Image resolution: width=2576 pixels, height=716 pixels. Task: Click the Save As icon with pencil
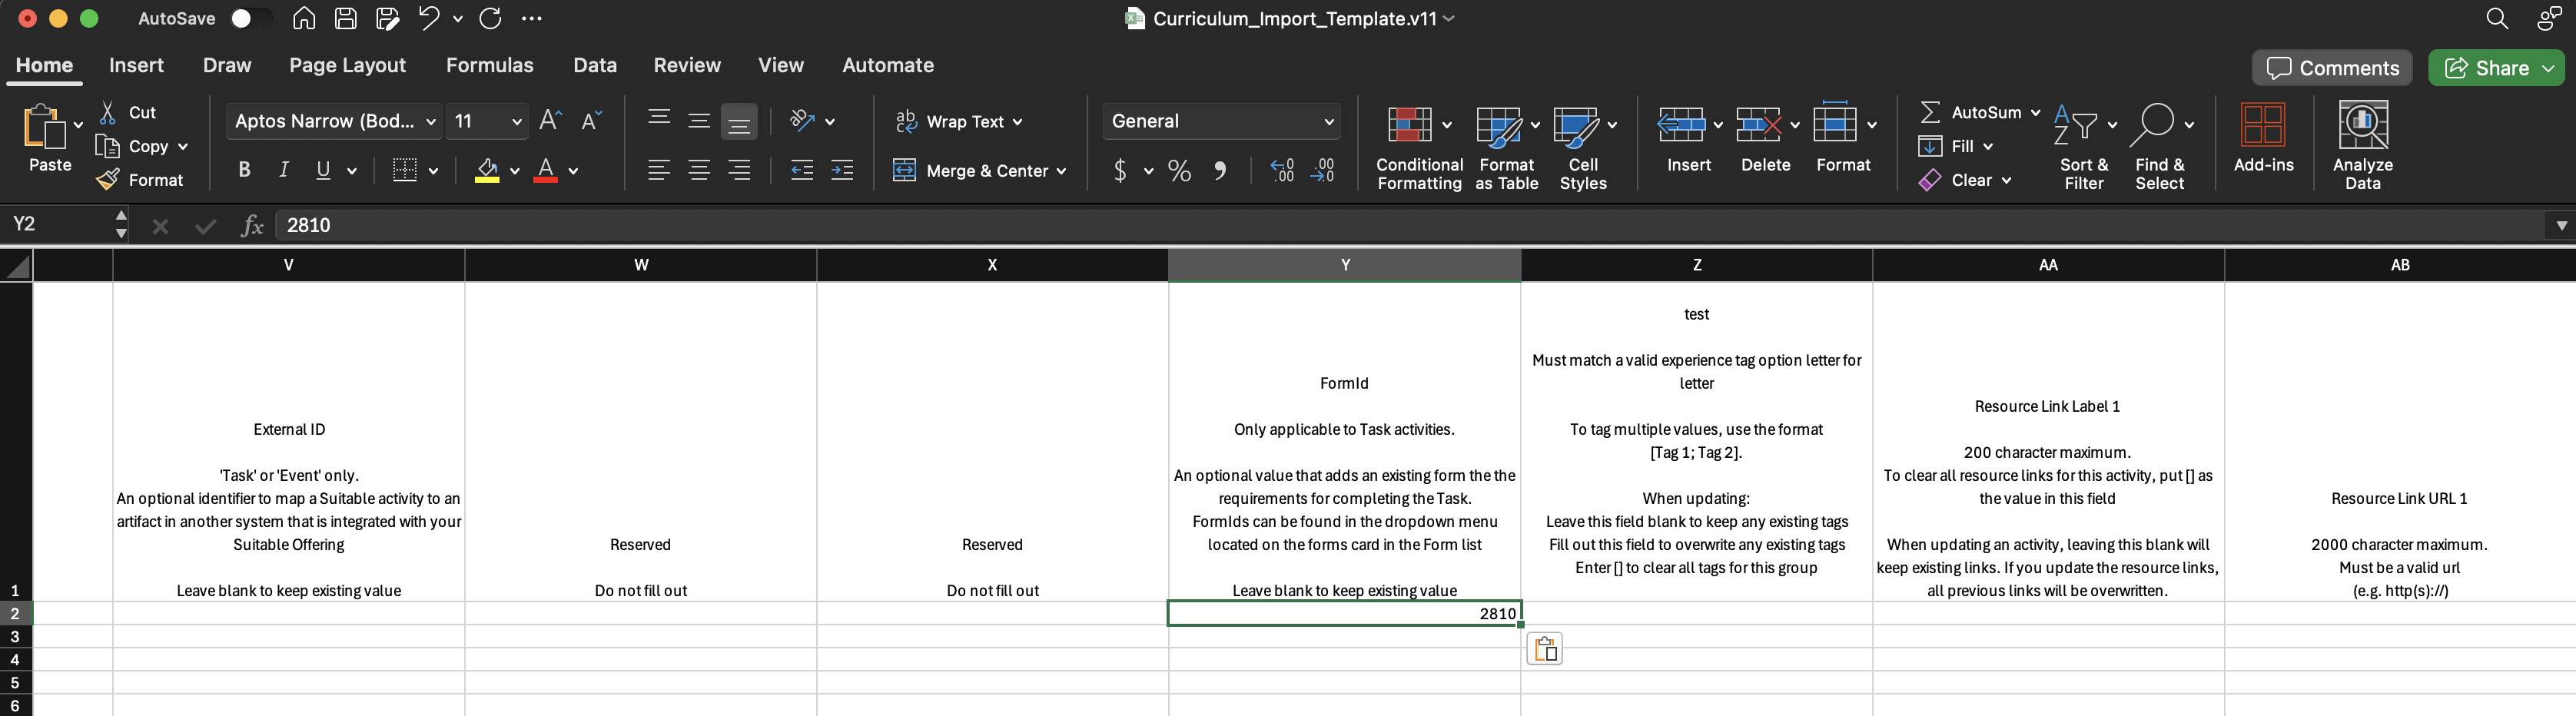pyautogui.click(x=387, y=18)
